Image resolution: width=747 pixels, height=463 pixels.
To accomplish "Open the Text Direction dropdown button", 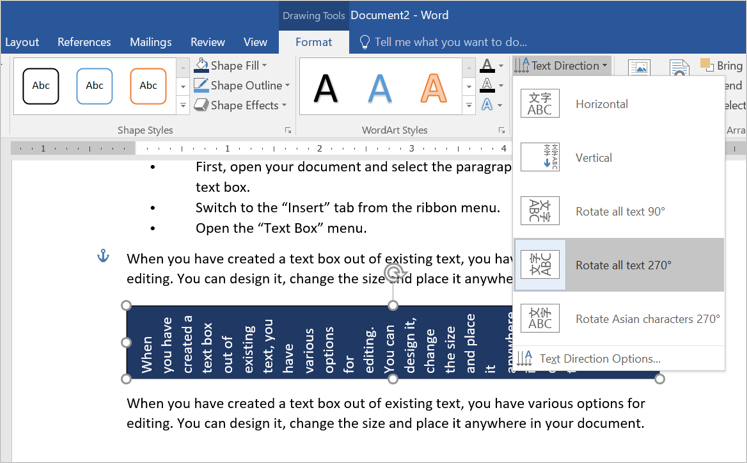I will (561, 66).
